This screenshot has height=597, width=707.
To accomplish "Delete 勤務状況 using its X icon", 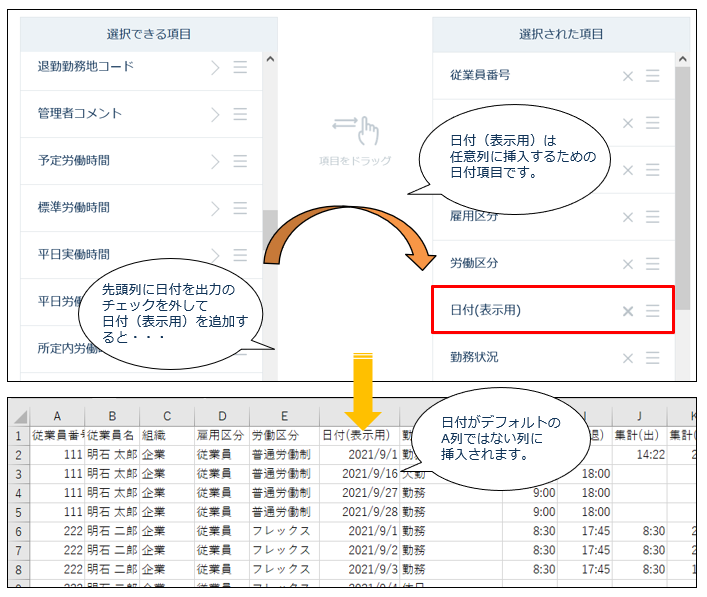I will (628, 358).
